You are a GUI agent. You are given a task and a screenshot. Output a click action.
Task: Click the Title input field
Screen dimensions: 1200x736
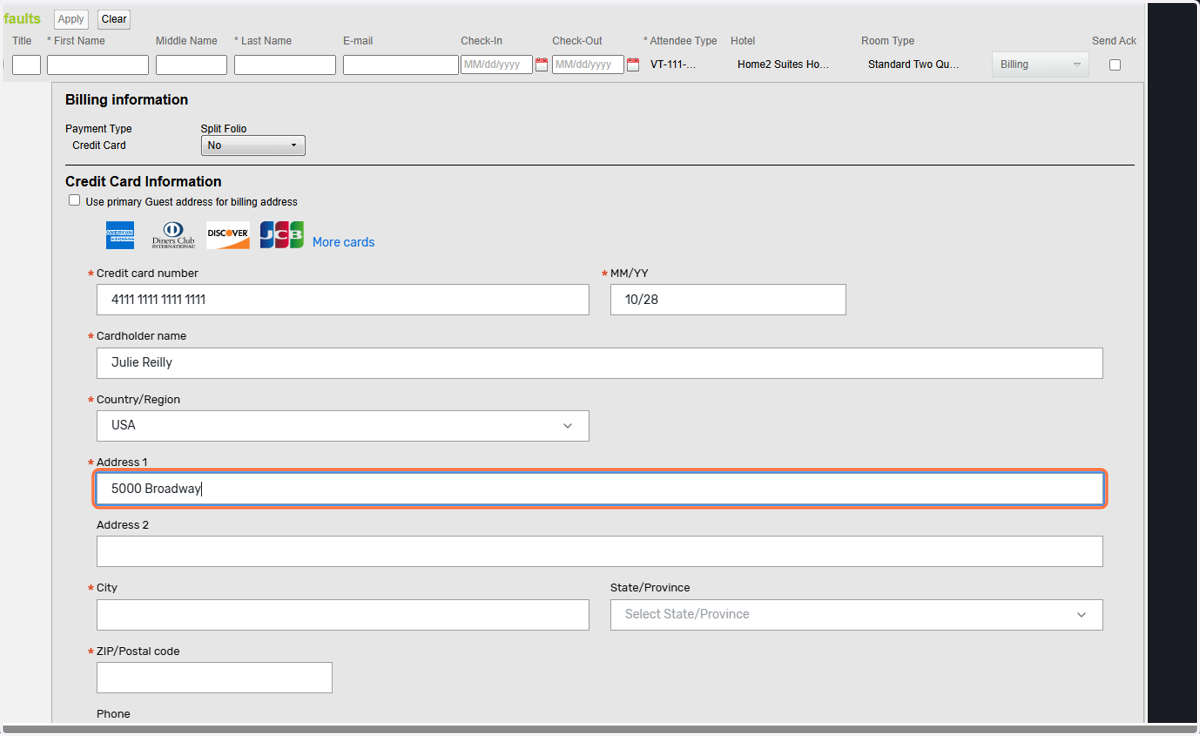pyautogui.click(x=27, y=65)
